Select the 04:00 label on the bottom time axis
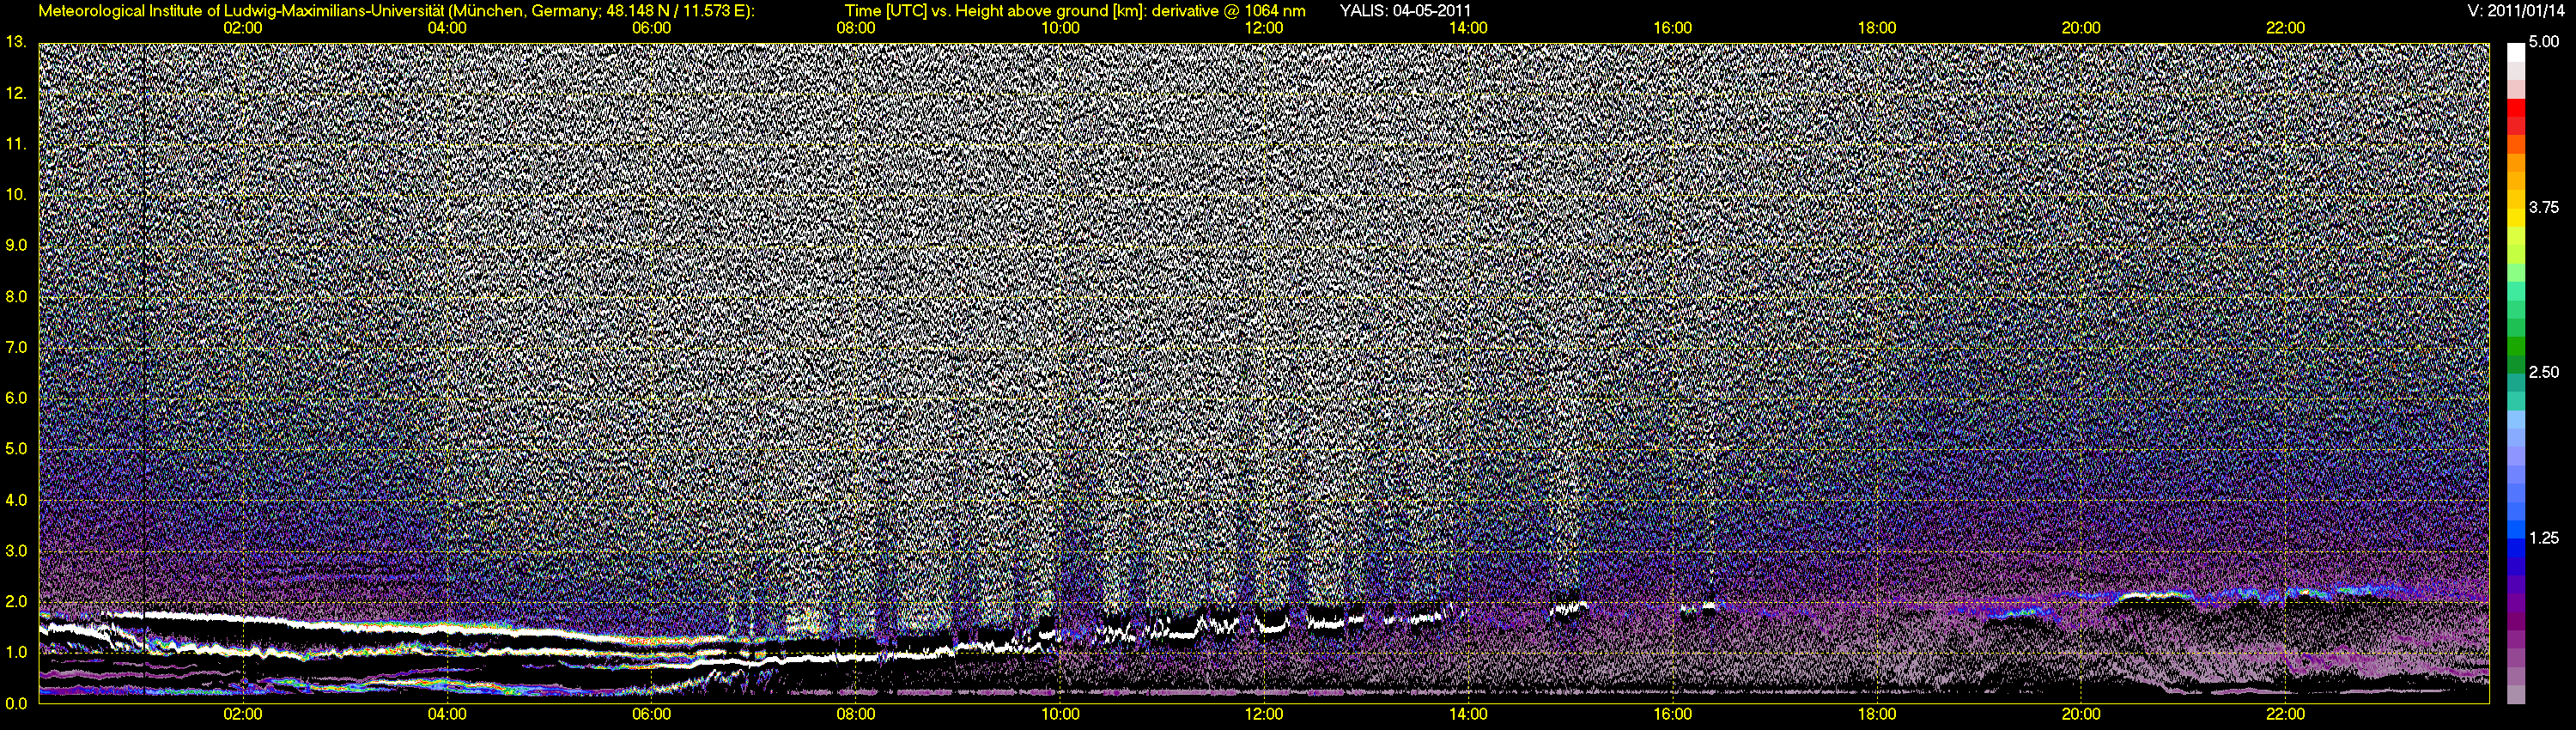The height and width of the screenshot is (730, 2576). click(447, 715)
